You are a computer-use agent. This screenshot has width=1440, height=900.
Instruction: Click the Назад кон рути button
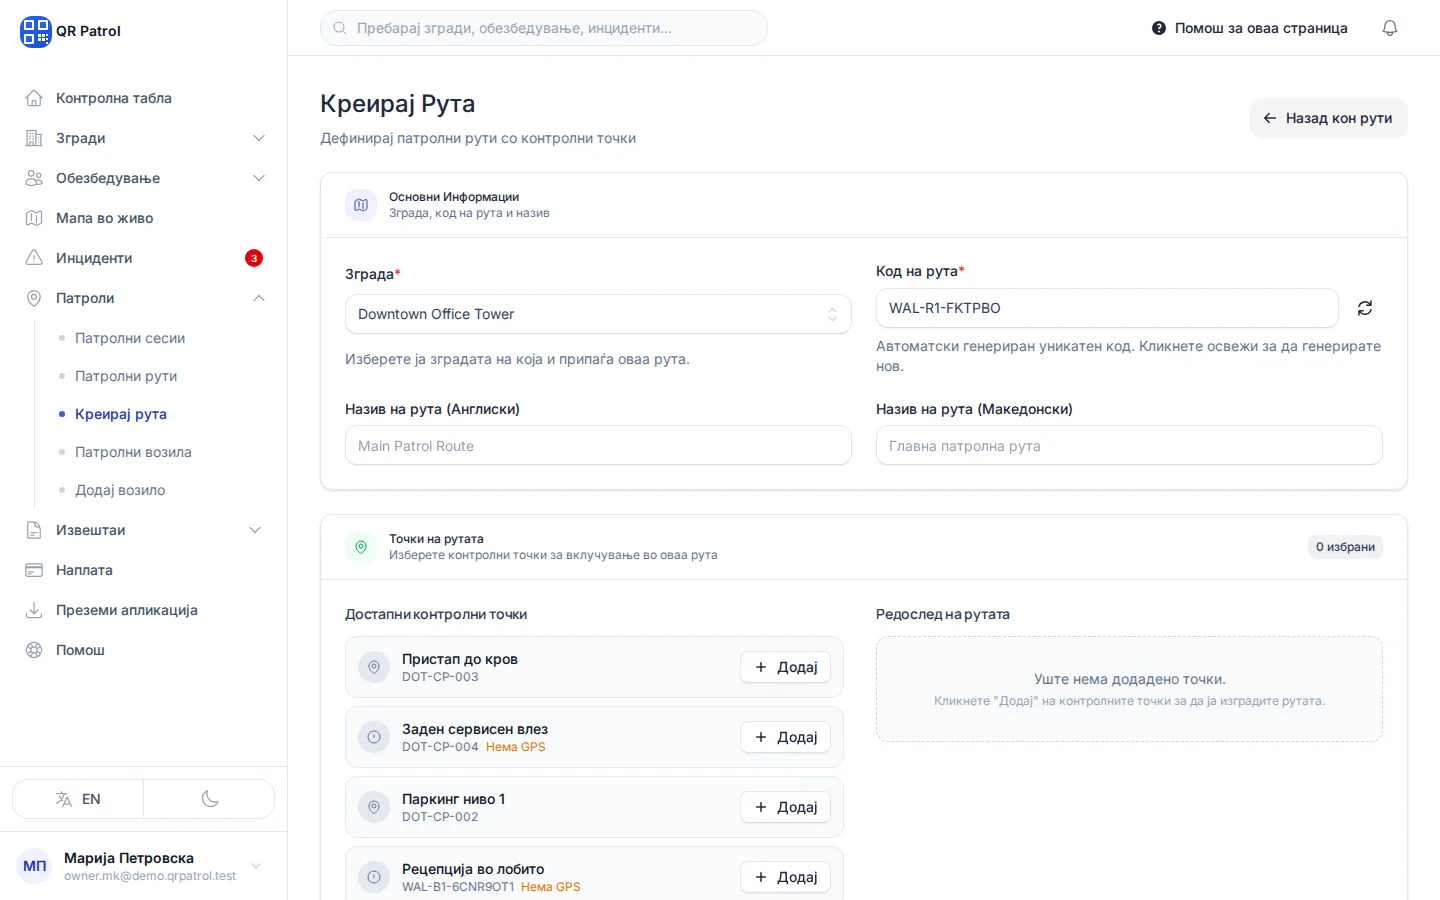click(x=1328, y=118)
